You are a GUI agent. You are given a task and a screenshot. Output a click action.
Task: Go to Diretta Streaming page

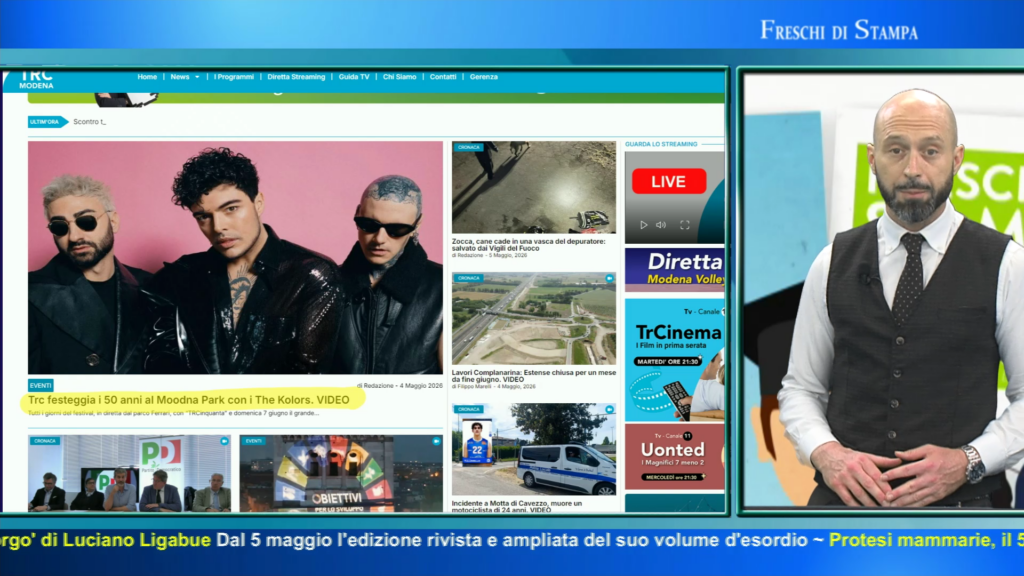point(296,77)
